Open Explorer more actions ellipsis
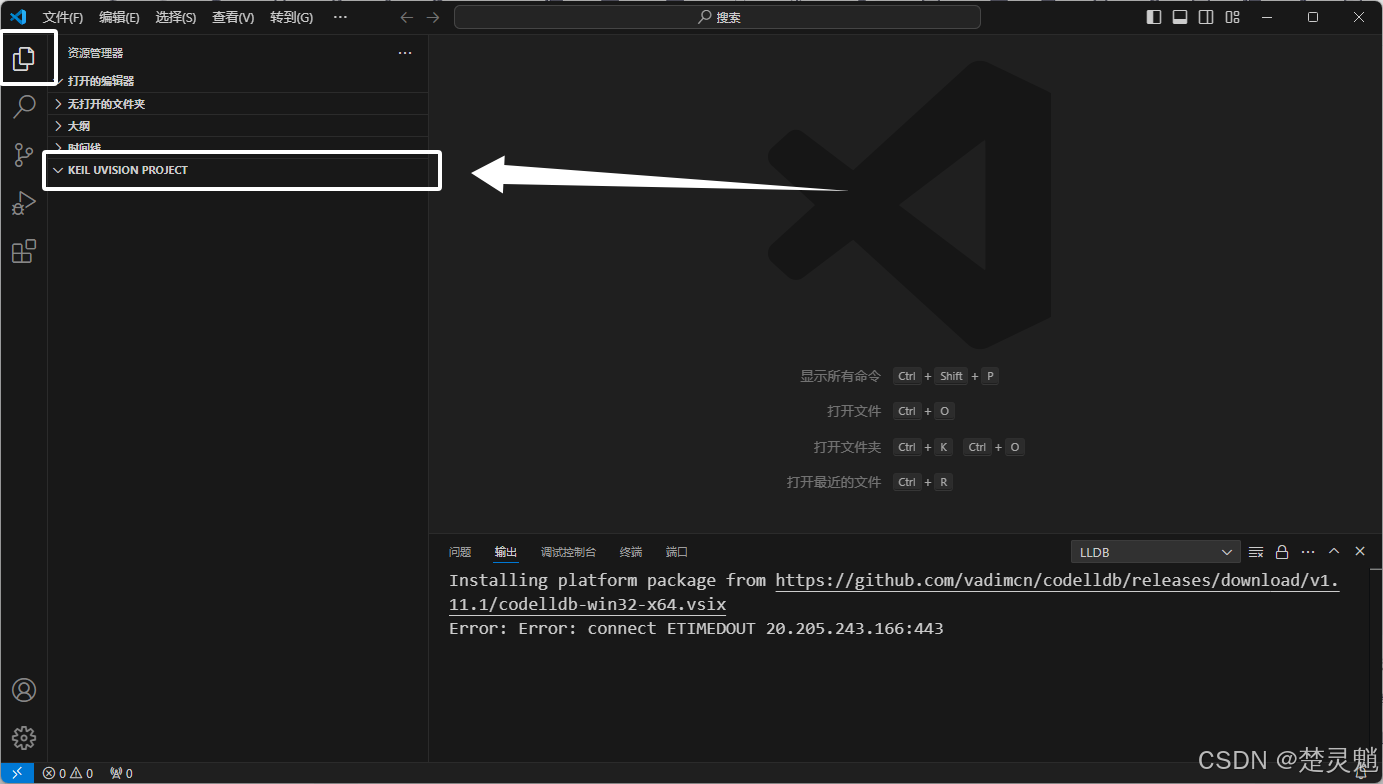Viewport: 1383px width, 784px height. pos(405,53)
